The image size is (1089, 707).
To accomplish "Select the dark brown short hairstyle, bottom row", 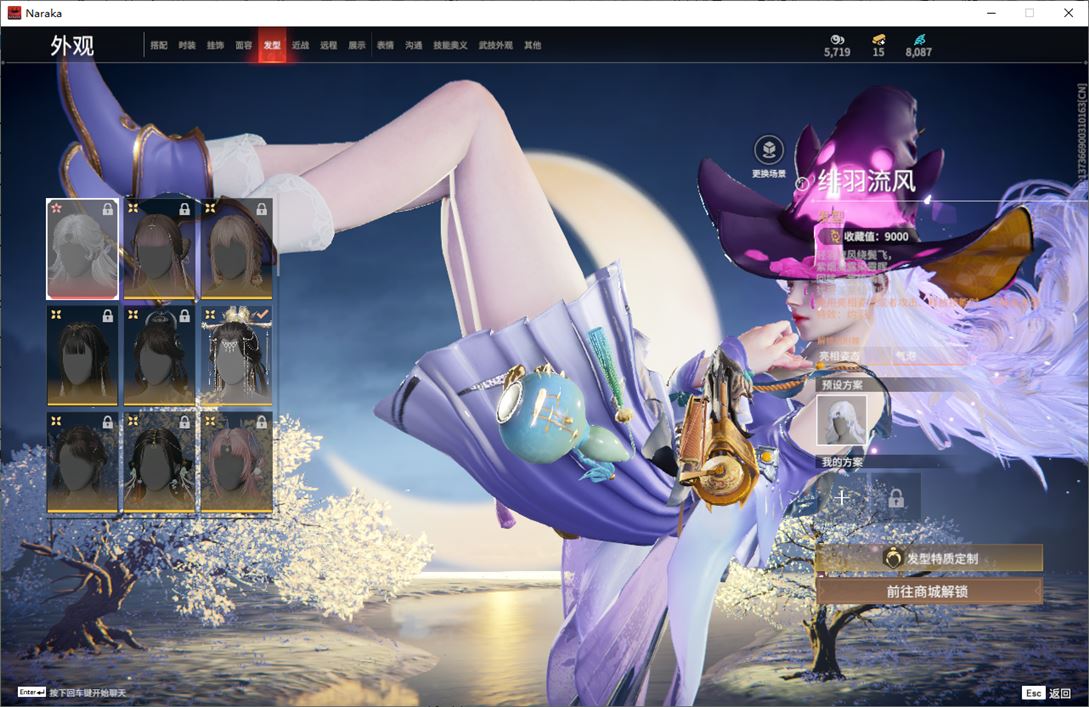I will pyautogui.click(x=82, y=463).
